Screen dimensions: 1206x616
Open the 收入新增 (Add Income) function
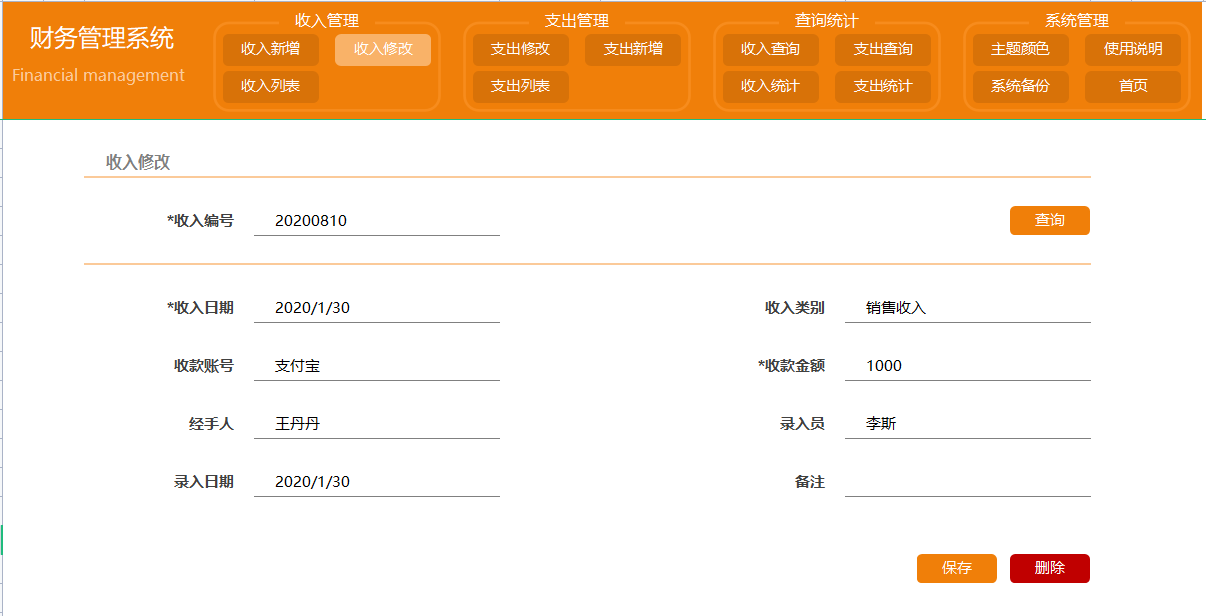pos(268,48)
